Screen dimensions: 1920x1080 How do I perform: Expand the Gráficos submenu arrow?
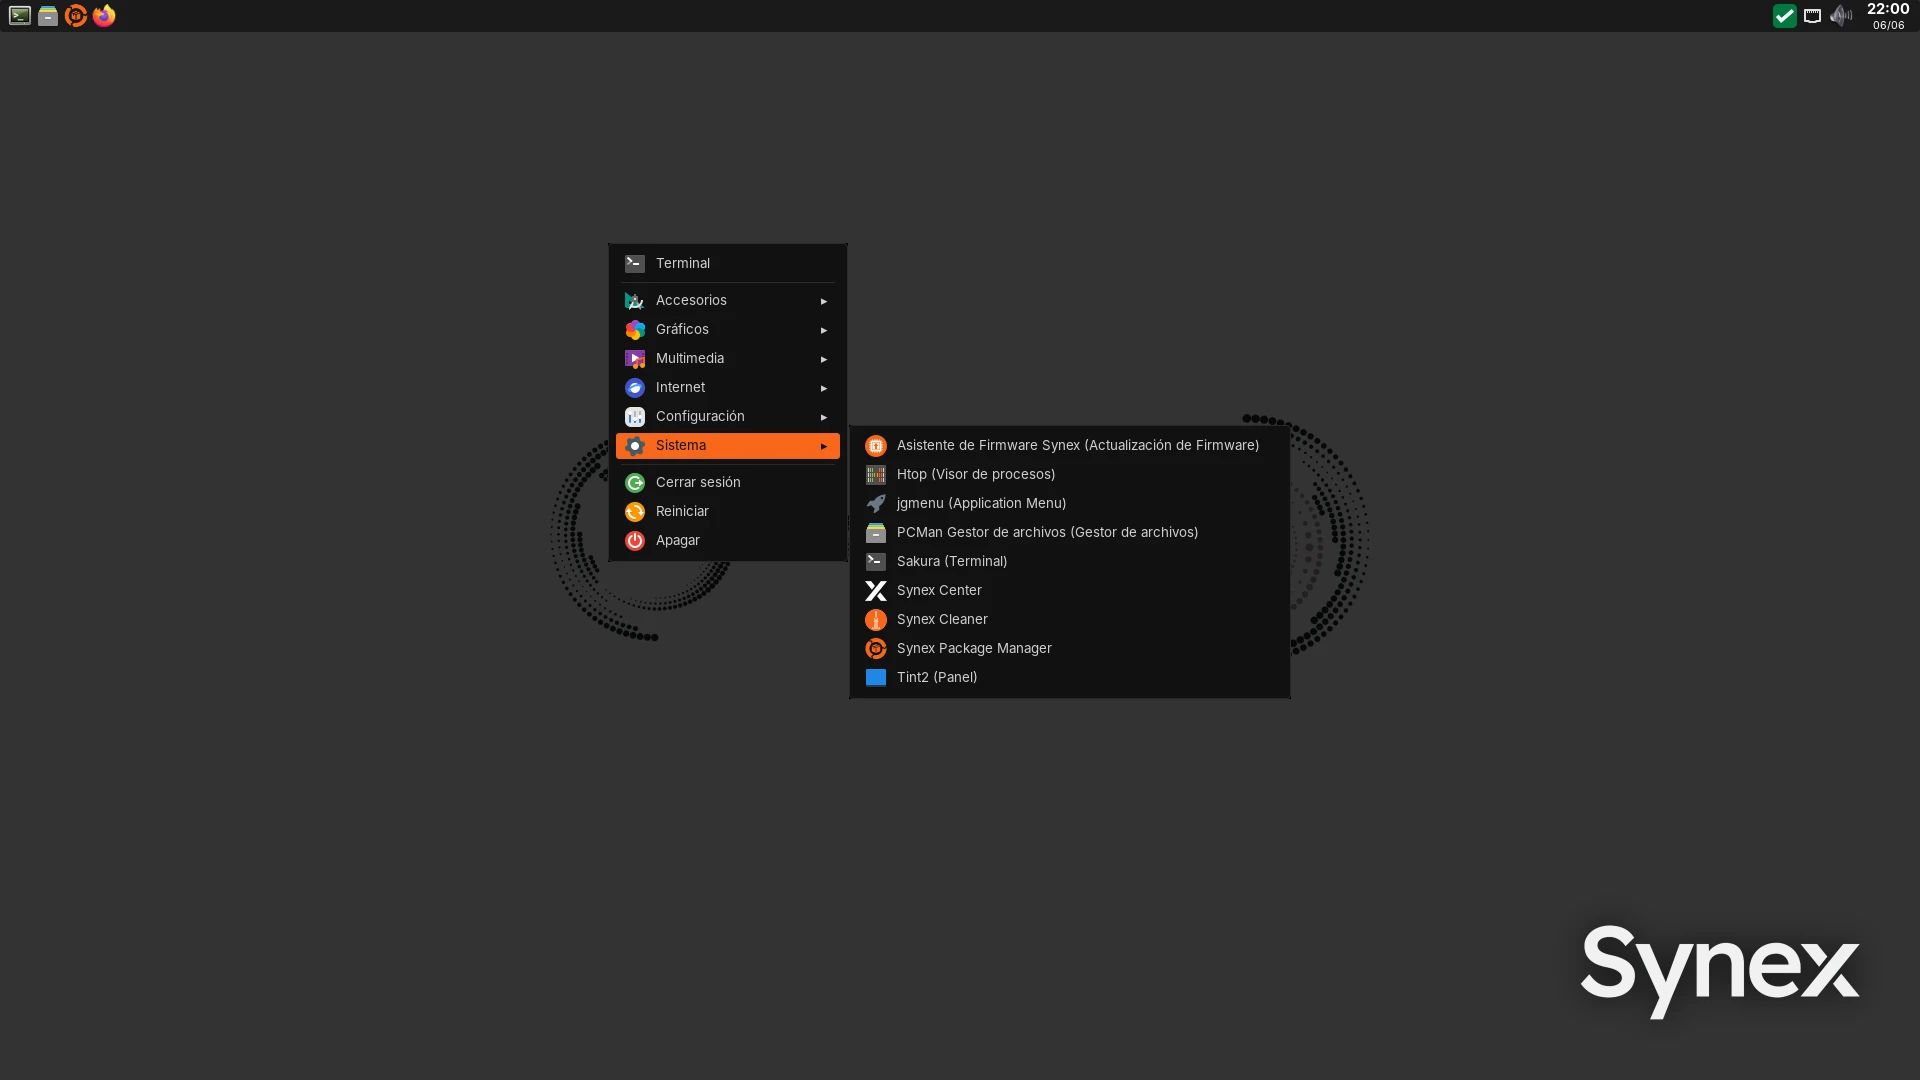[x=824, y=330]
